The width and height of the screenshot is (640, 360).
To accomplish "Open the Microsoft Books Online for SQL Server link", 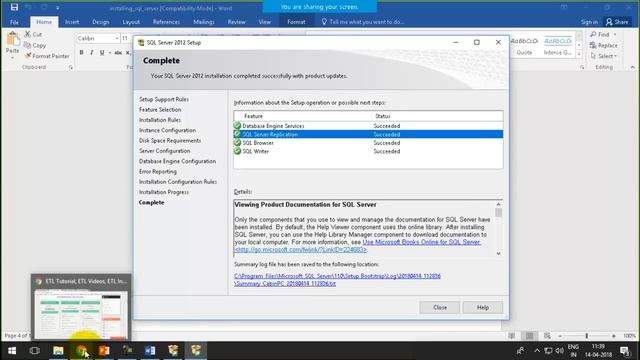I will [421, 242].
